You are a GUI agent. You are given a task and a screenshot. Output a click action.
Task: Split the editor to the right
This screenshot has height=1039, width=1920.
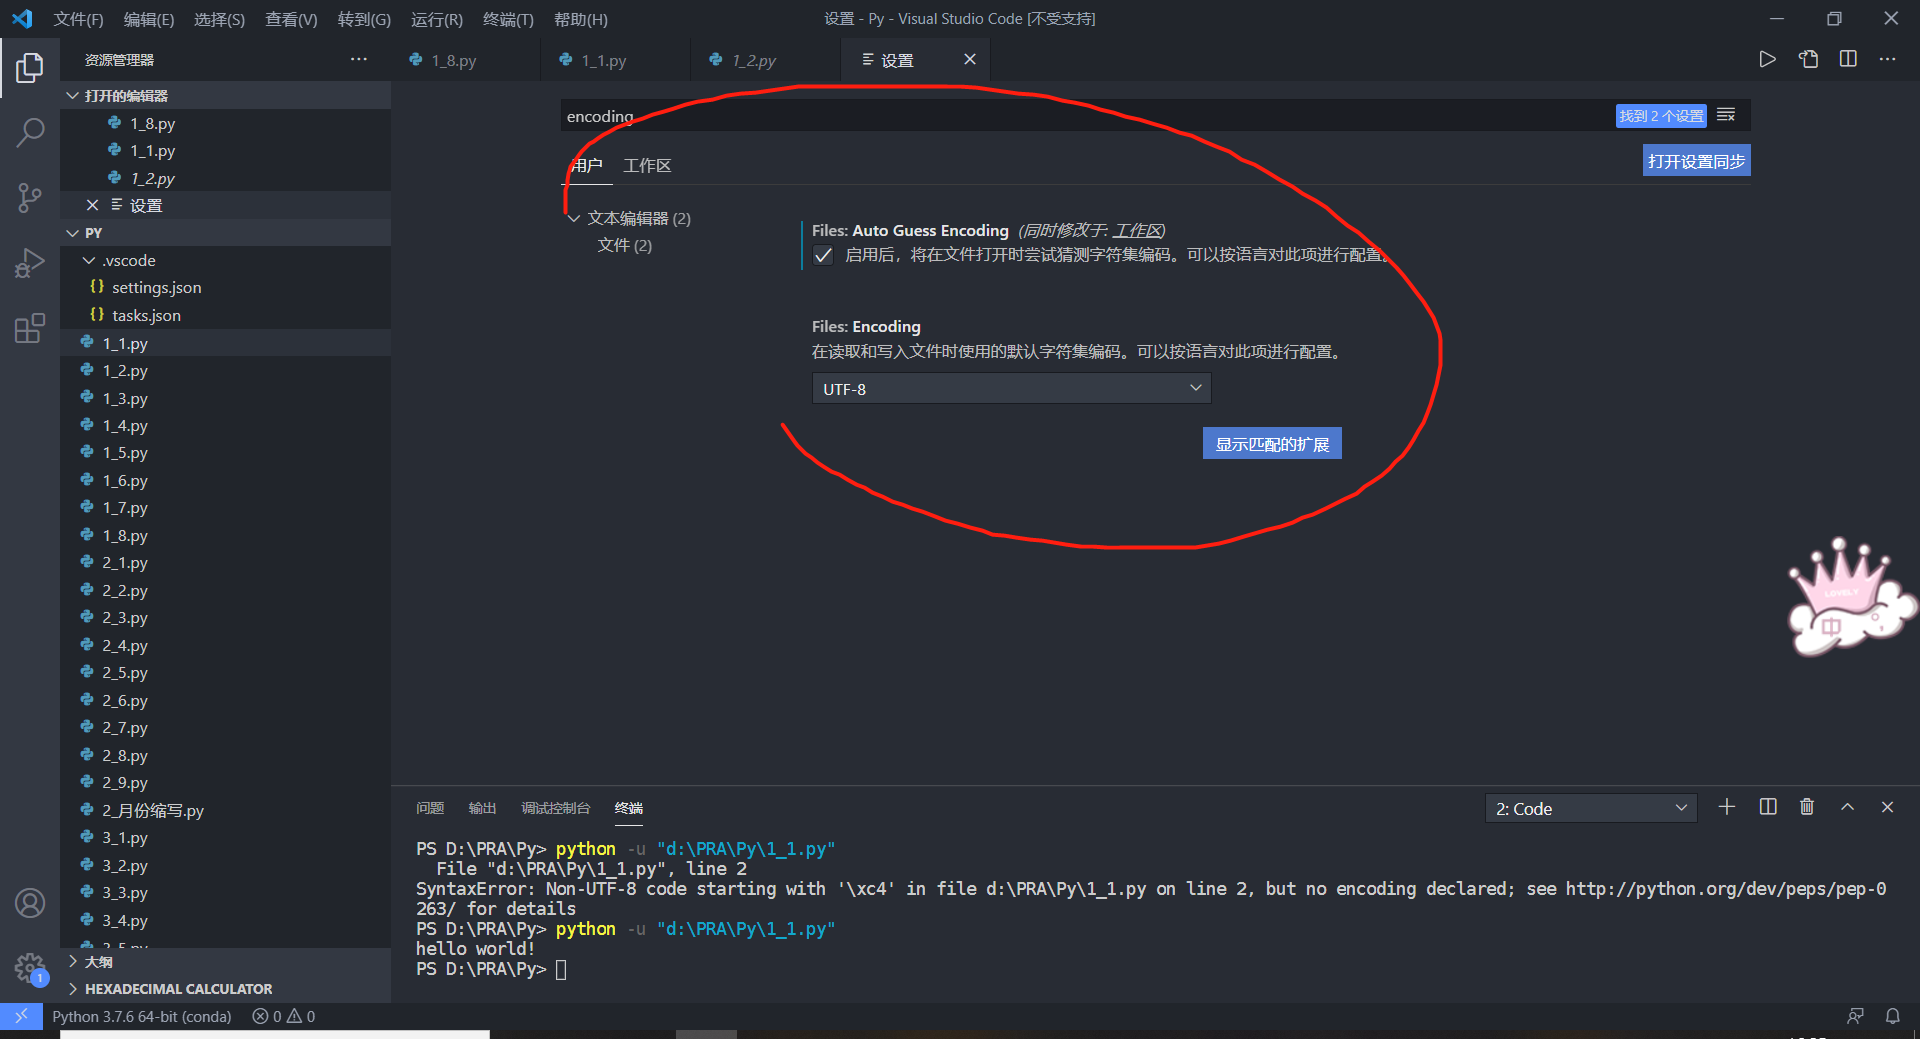click(1848, 60)
